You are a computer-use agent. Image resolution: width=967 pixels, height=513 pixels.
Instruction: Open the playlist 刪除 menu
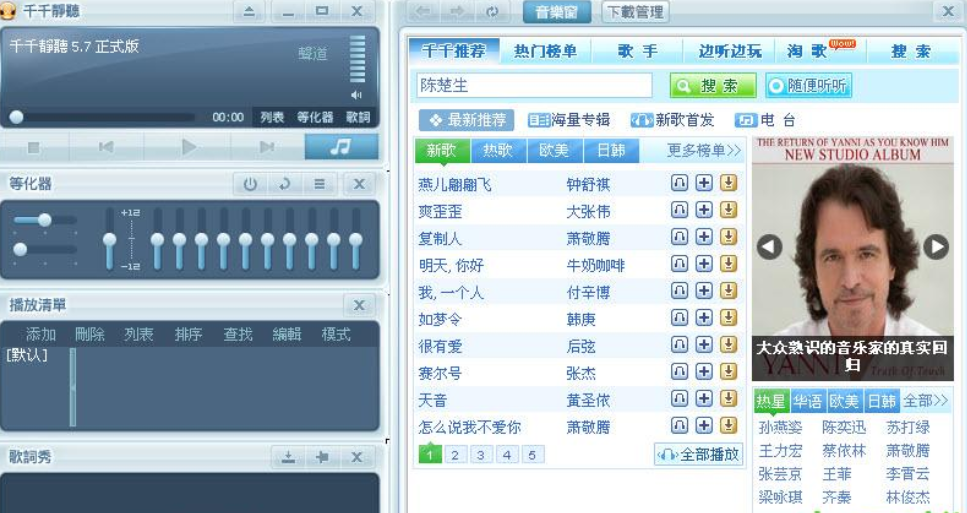[89, 334]
